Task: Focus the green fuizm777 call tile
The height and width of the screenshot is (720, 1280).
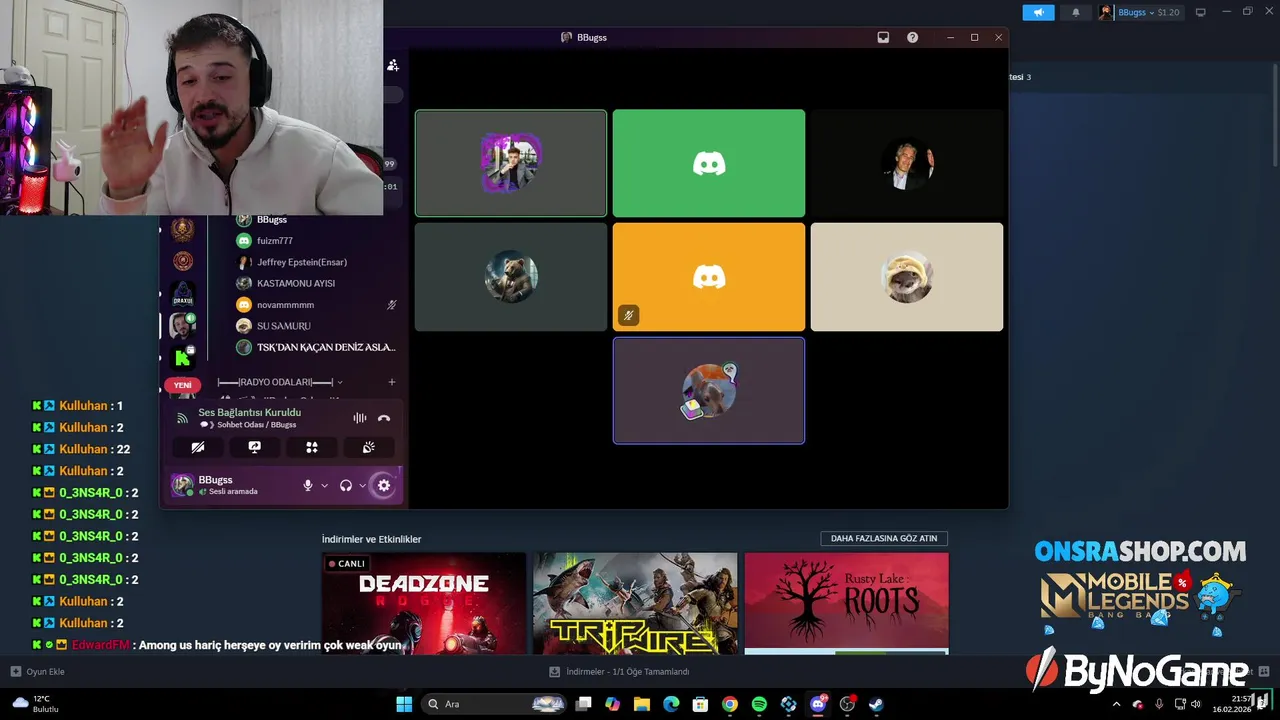Action: [x=709, y=163]
